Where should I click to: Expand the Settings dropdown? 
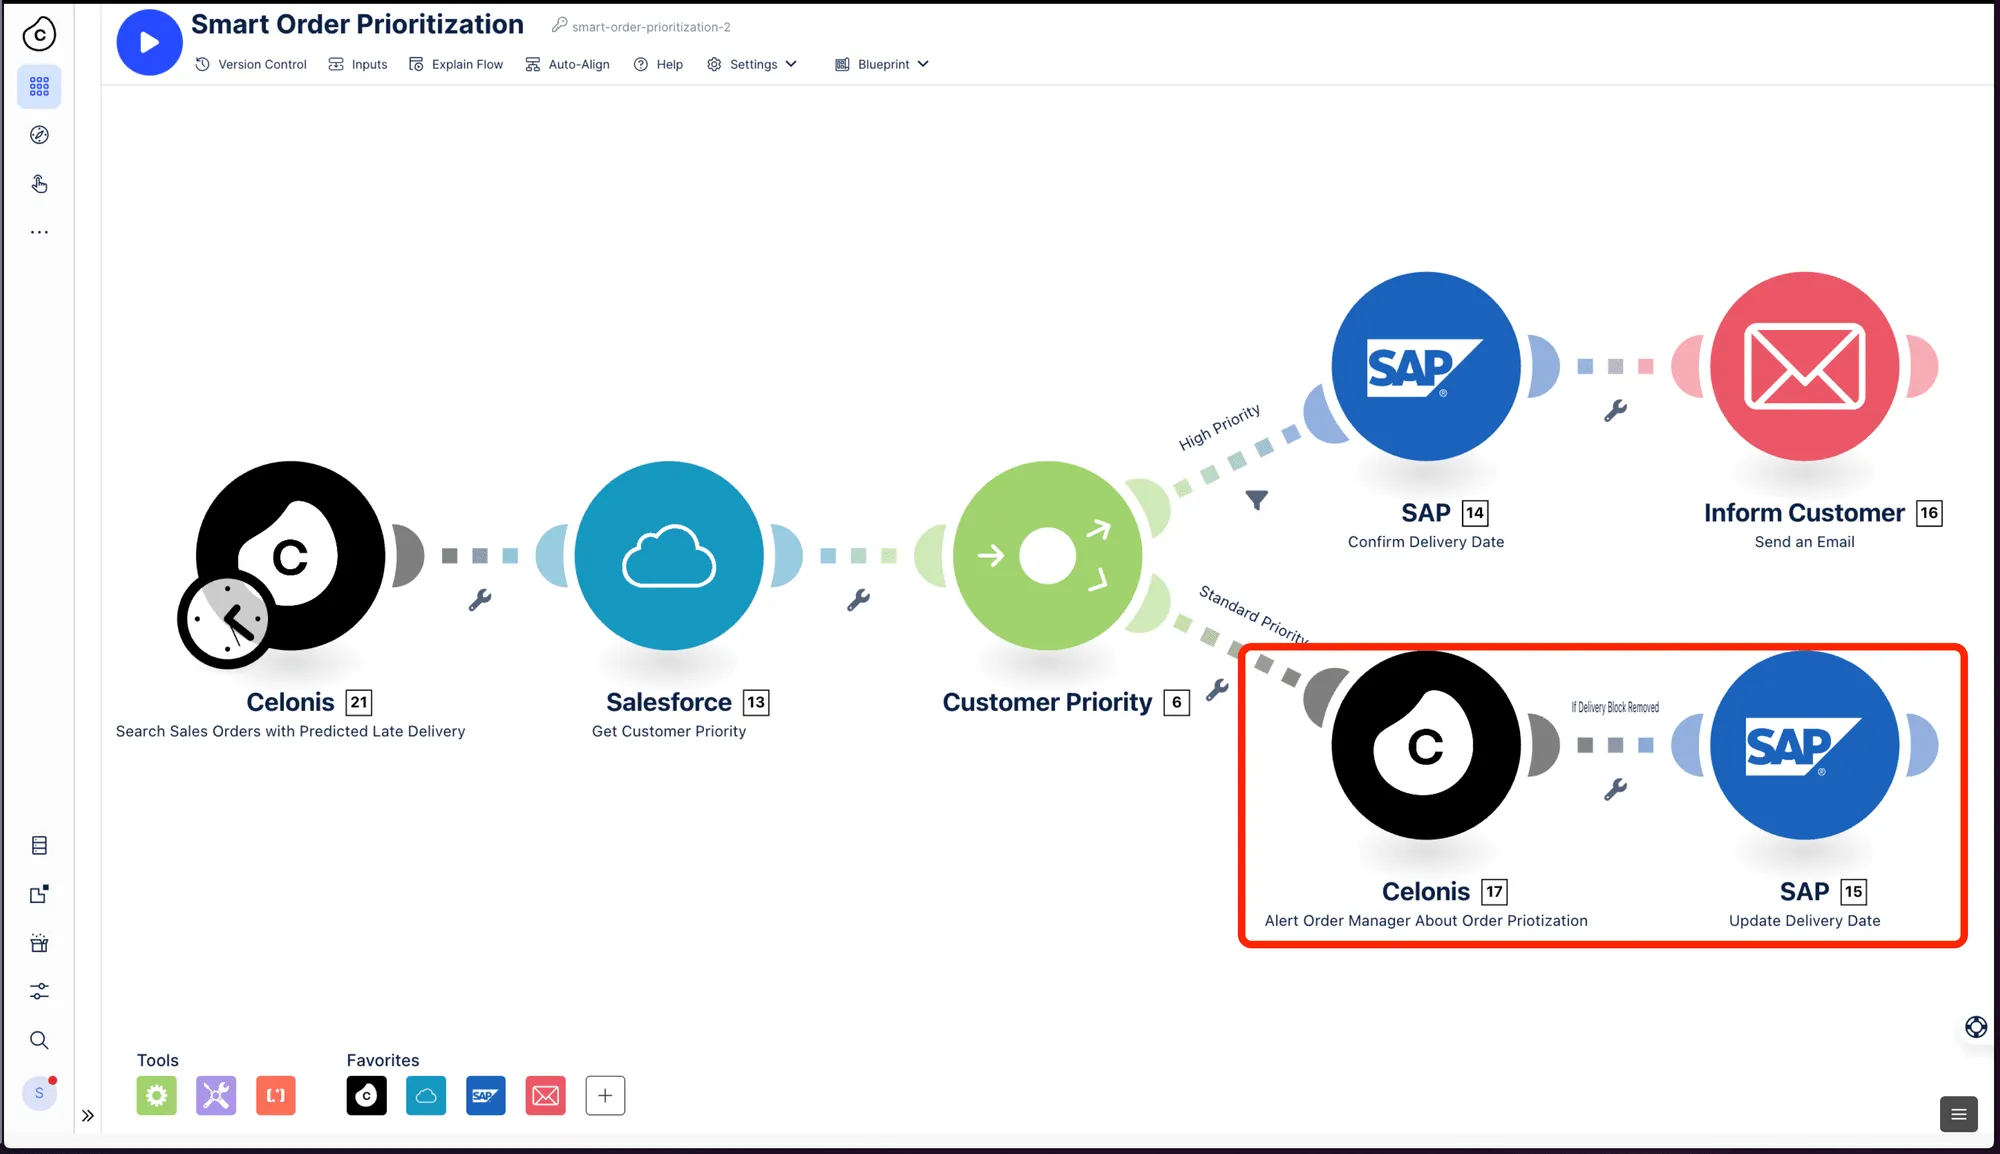coord(752,64)
